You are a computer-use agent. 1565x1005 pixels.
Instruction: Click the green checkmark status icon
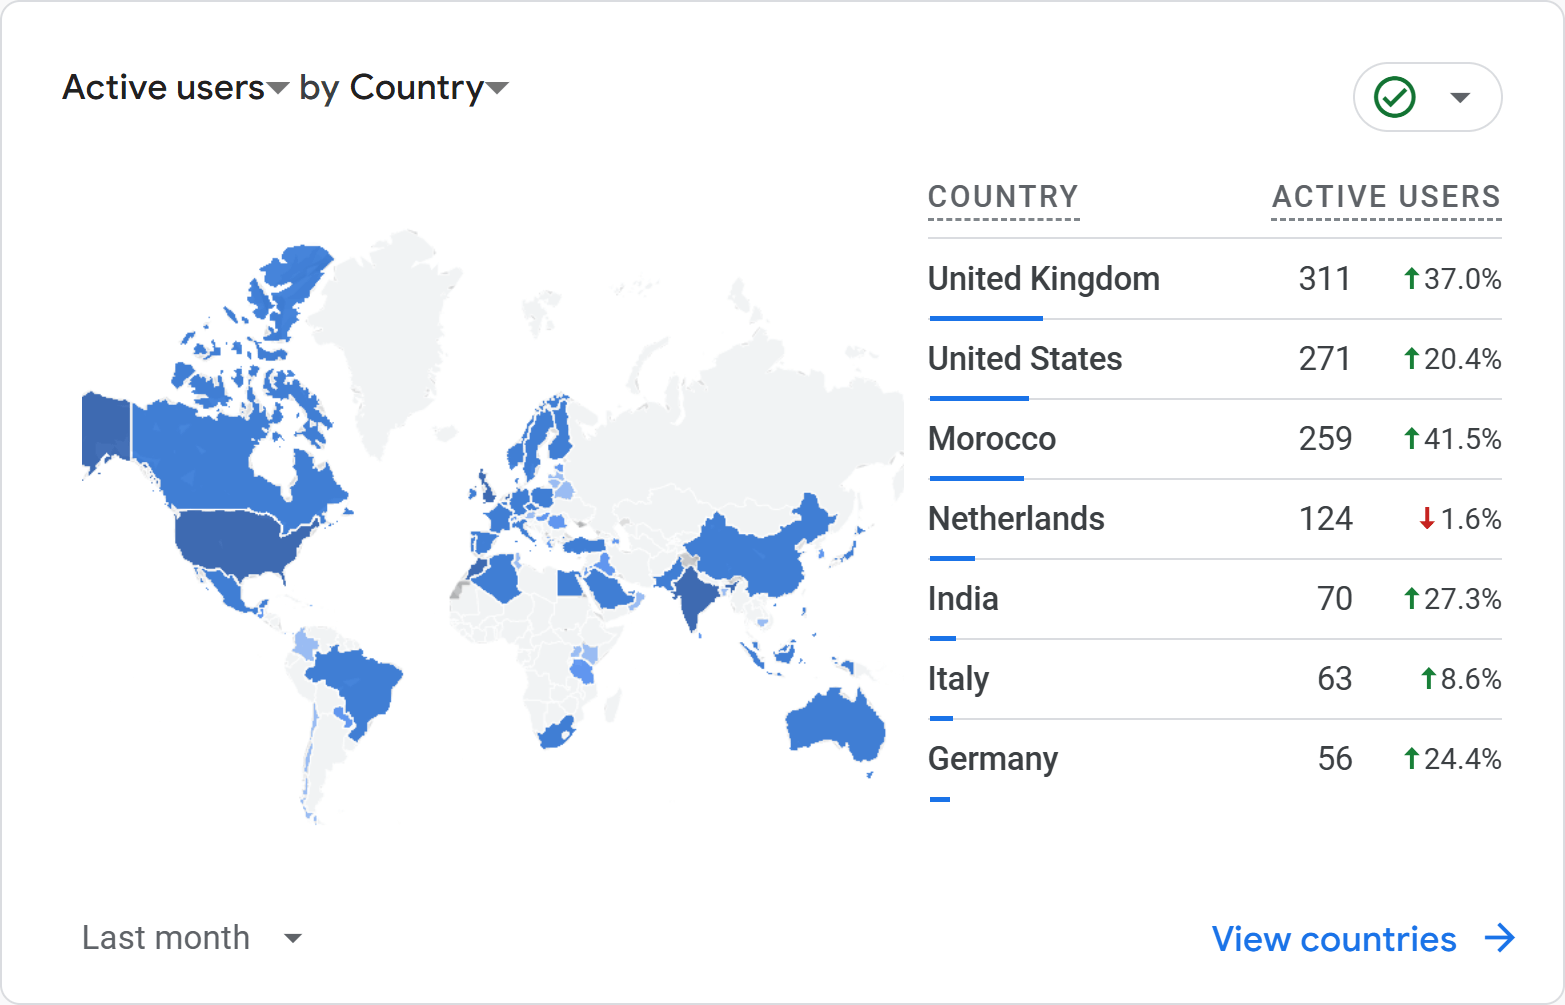(1394, 97)
